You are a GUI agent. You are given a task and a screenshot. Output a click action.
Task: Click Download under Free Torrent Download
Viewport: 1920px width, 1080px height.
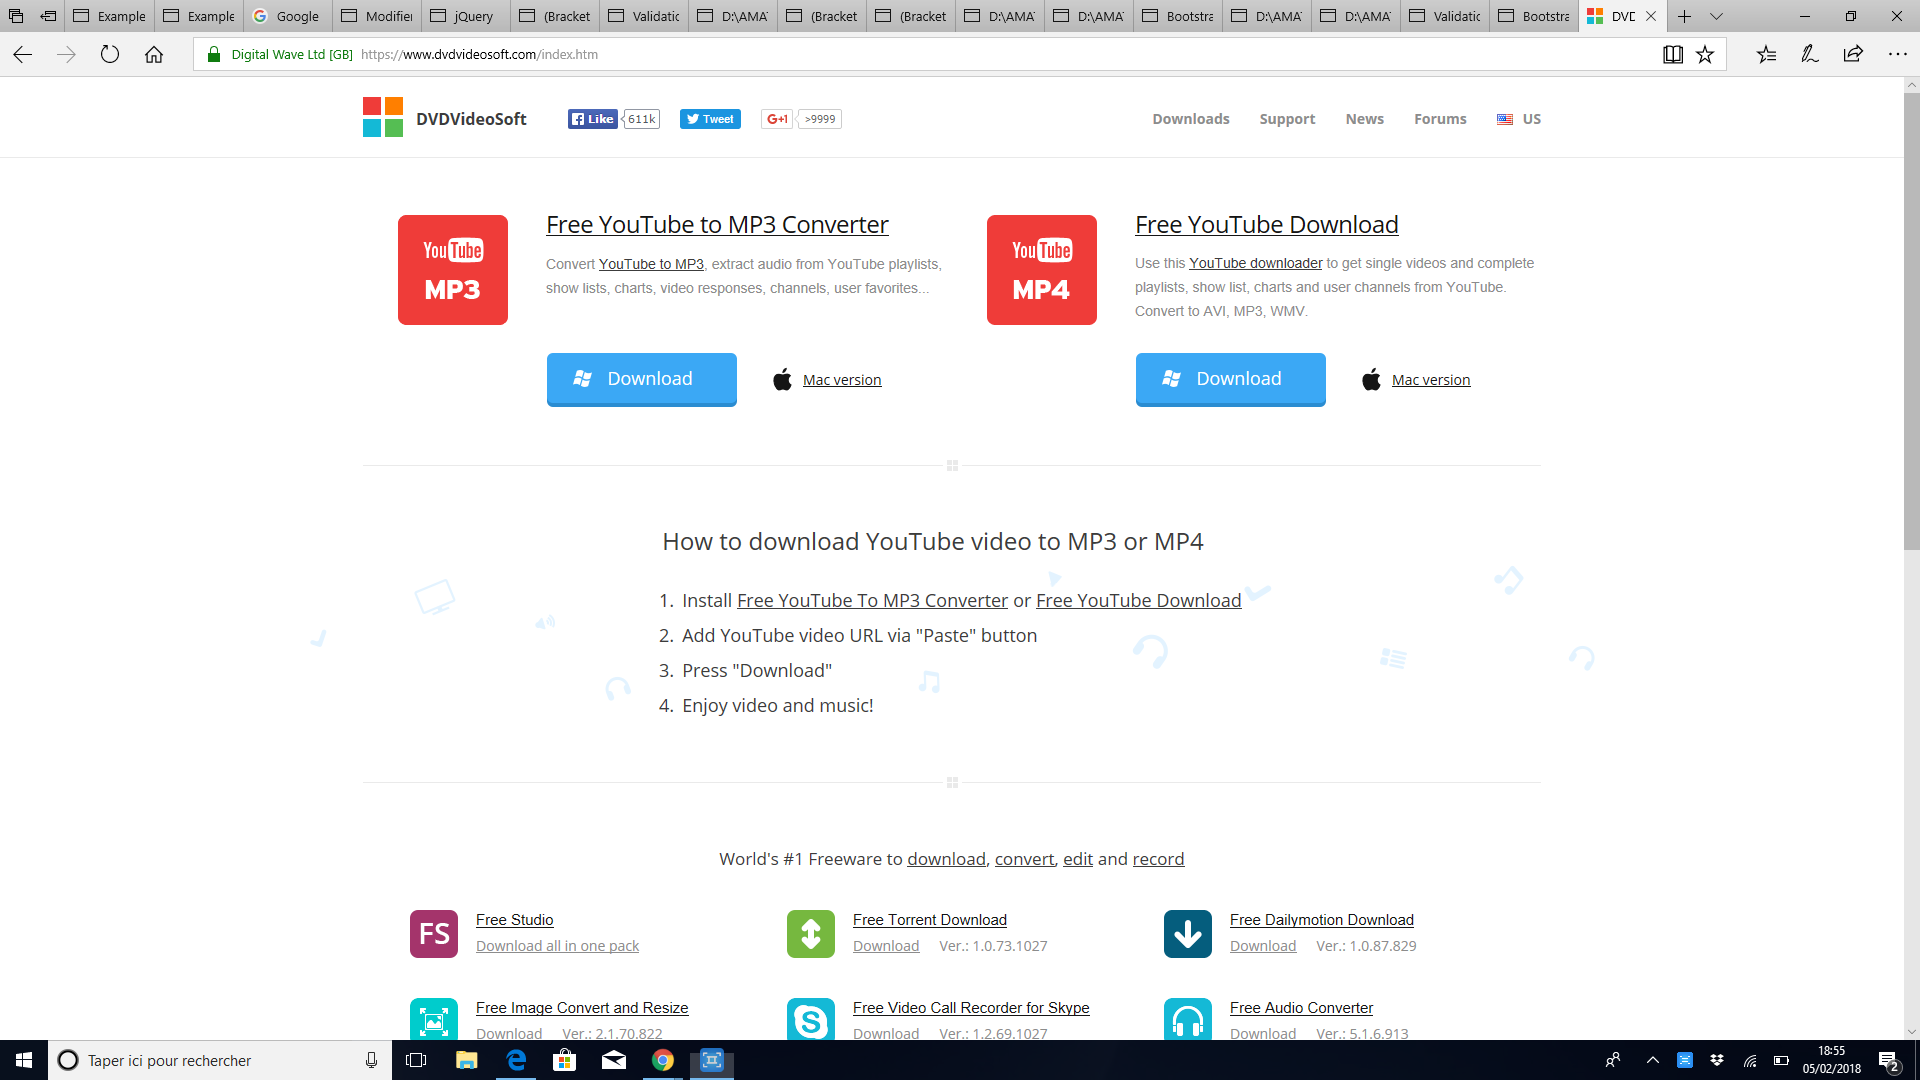pyautogui.click(x=886, y=946)
